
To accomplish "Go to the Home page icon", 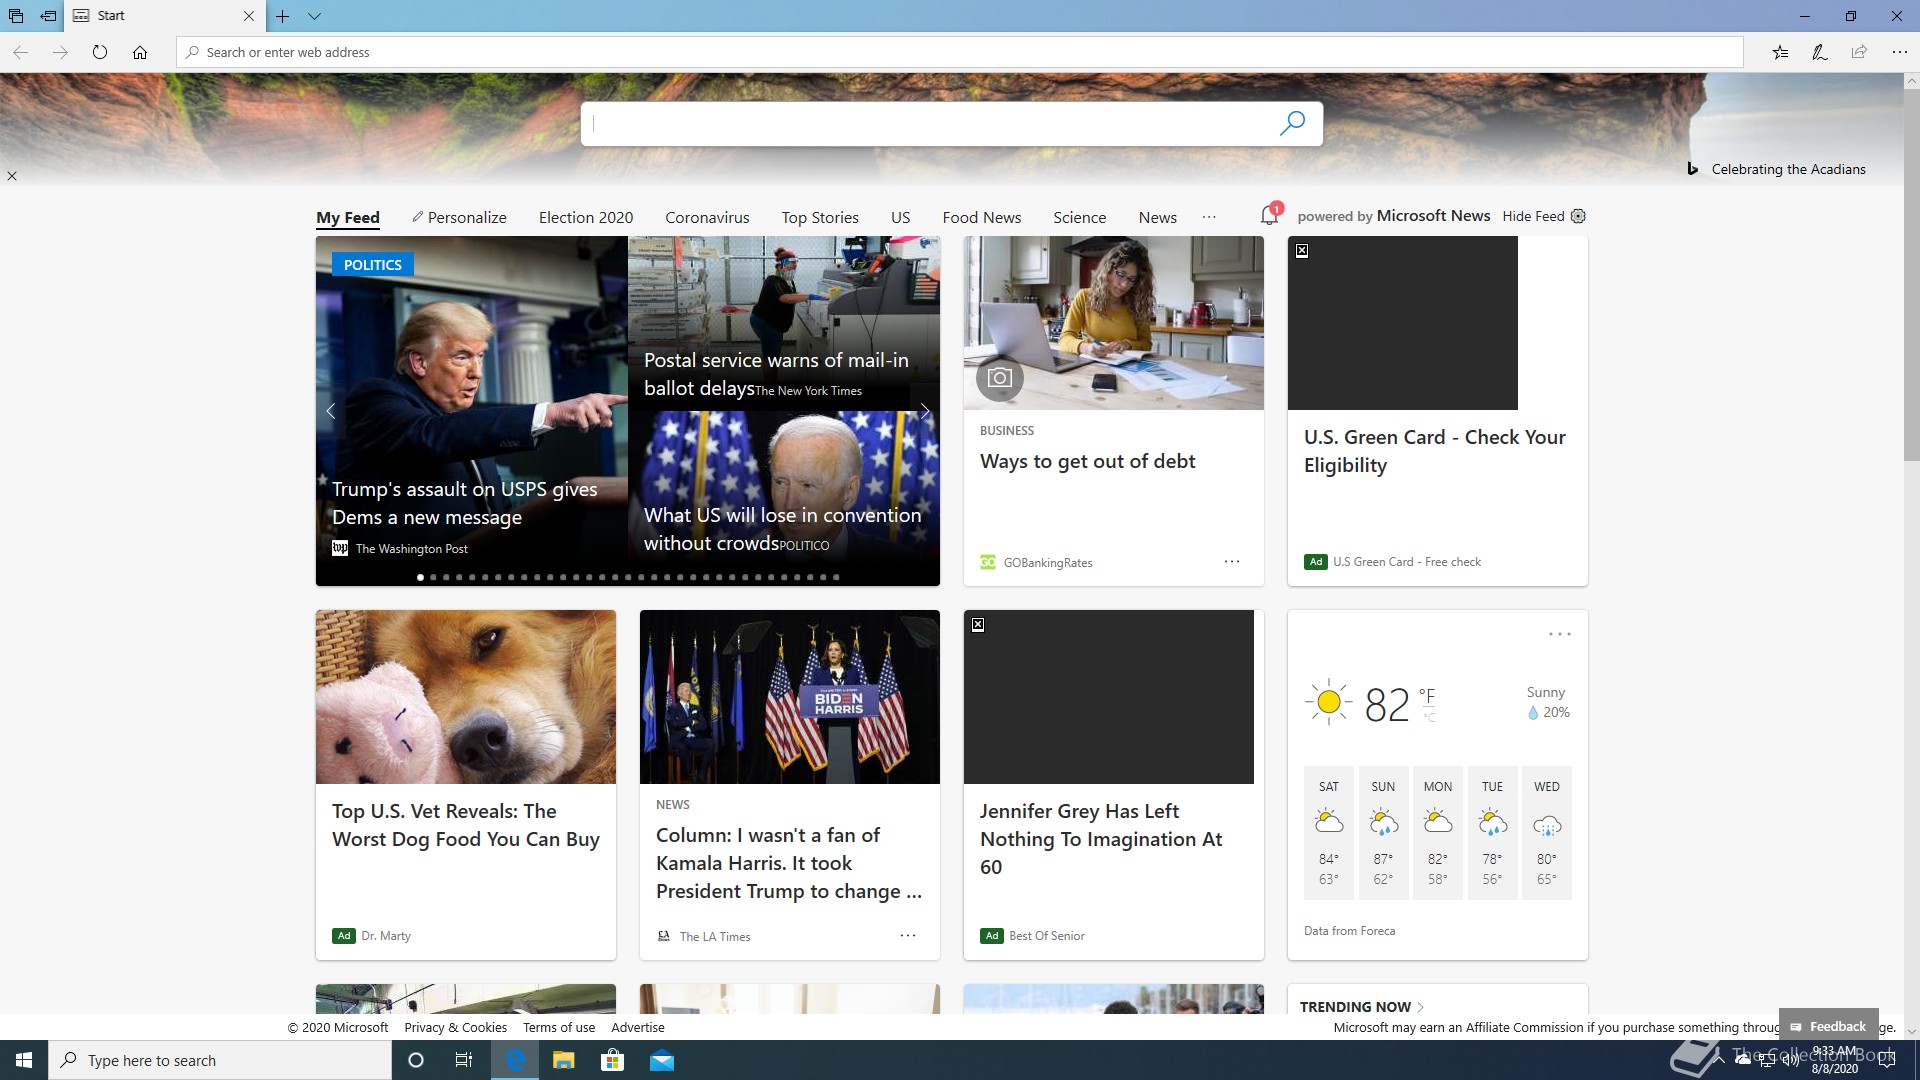I will tap(140, 52).
